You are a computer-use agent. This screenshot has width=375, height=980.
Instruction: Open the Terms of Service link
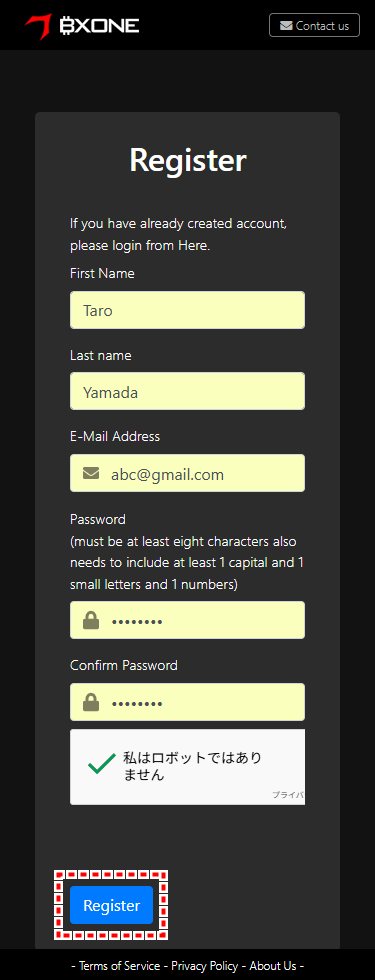click(119, 966)
